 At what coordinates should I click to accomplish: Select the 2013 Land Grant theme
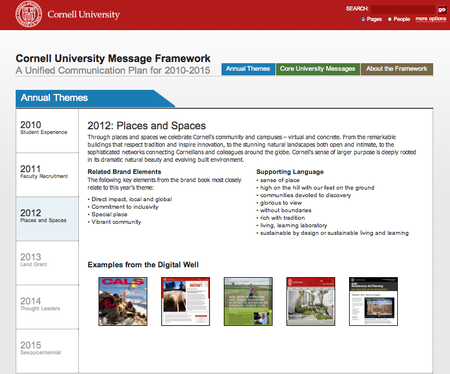coord(47,263)
